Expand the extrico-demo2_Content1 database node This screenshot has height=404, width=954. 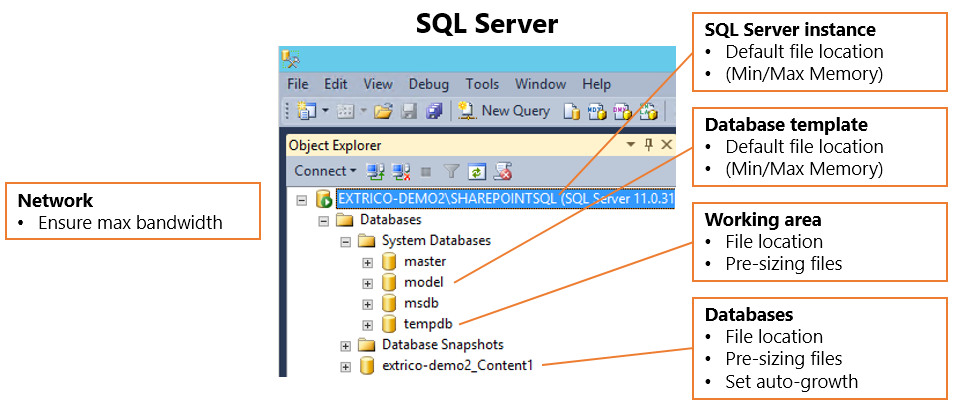(346, 366)
